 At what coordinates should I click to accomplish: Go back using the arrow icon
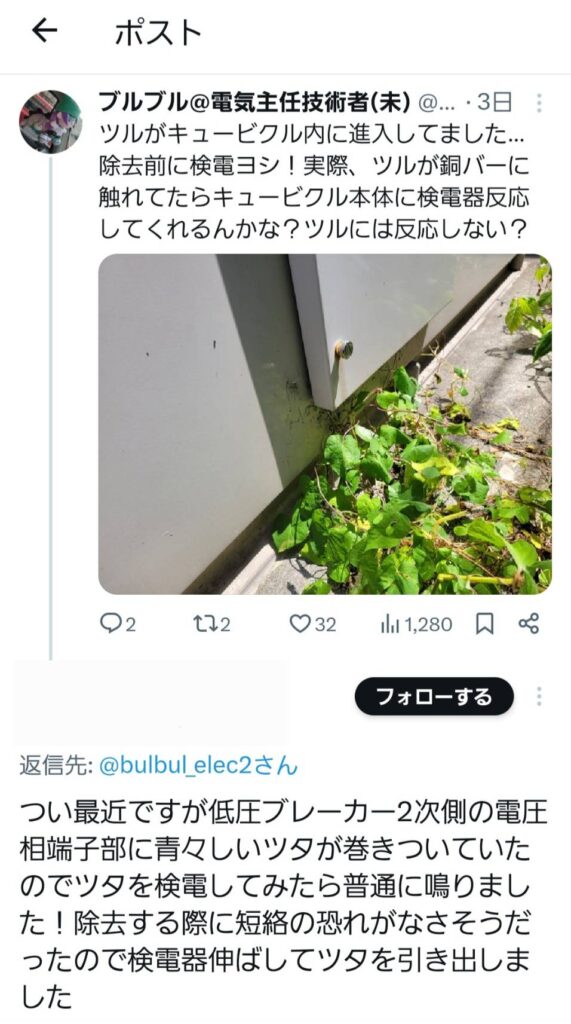tap(44, 31)
